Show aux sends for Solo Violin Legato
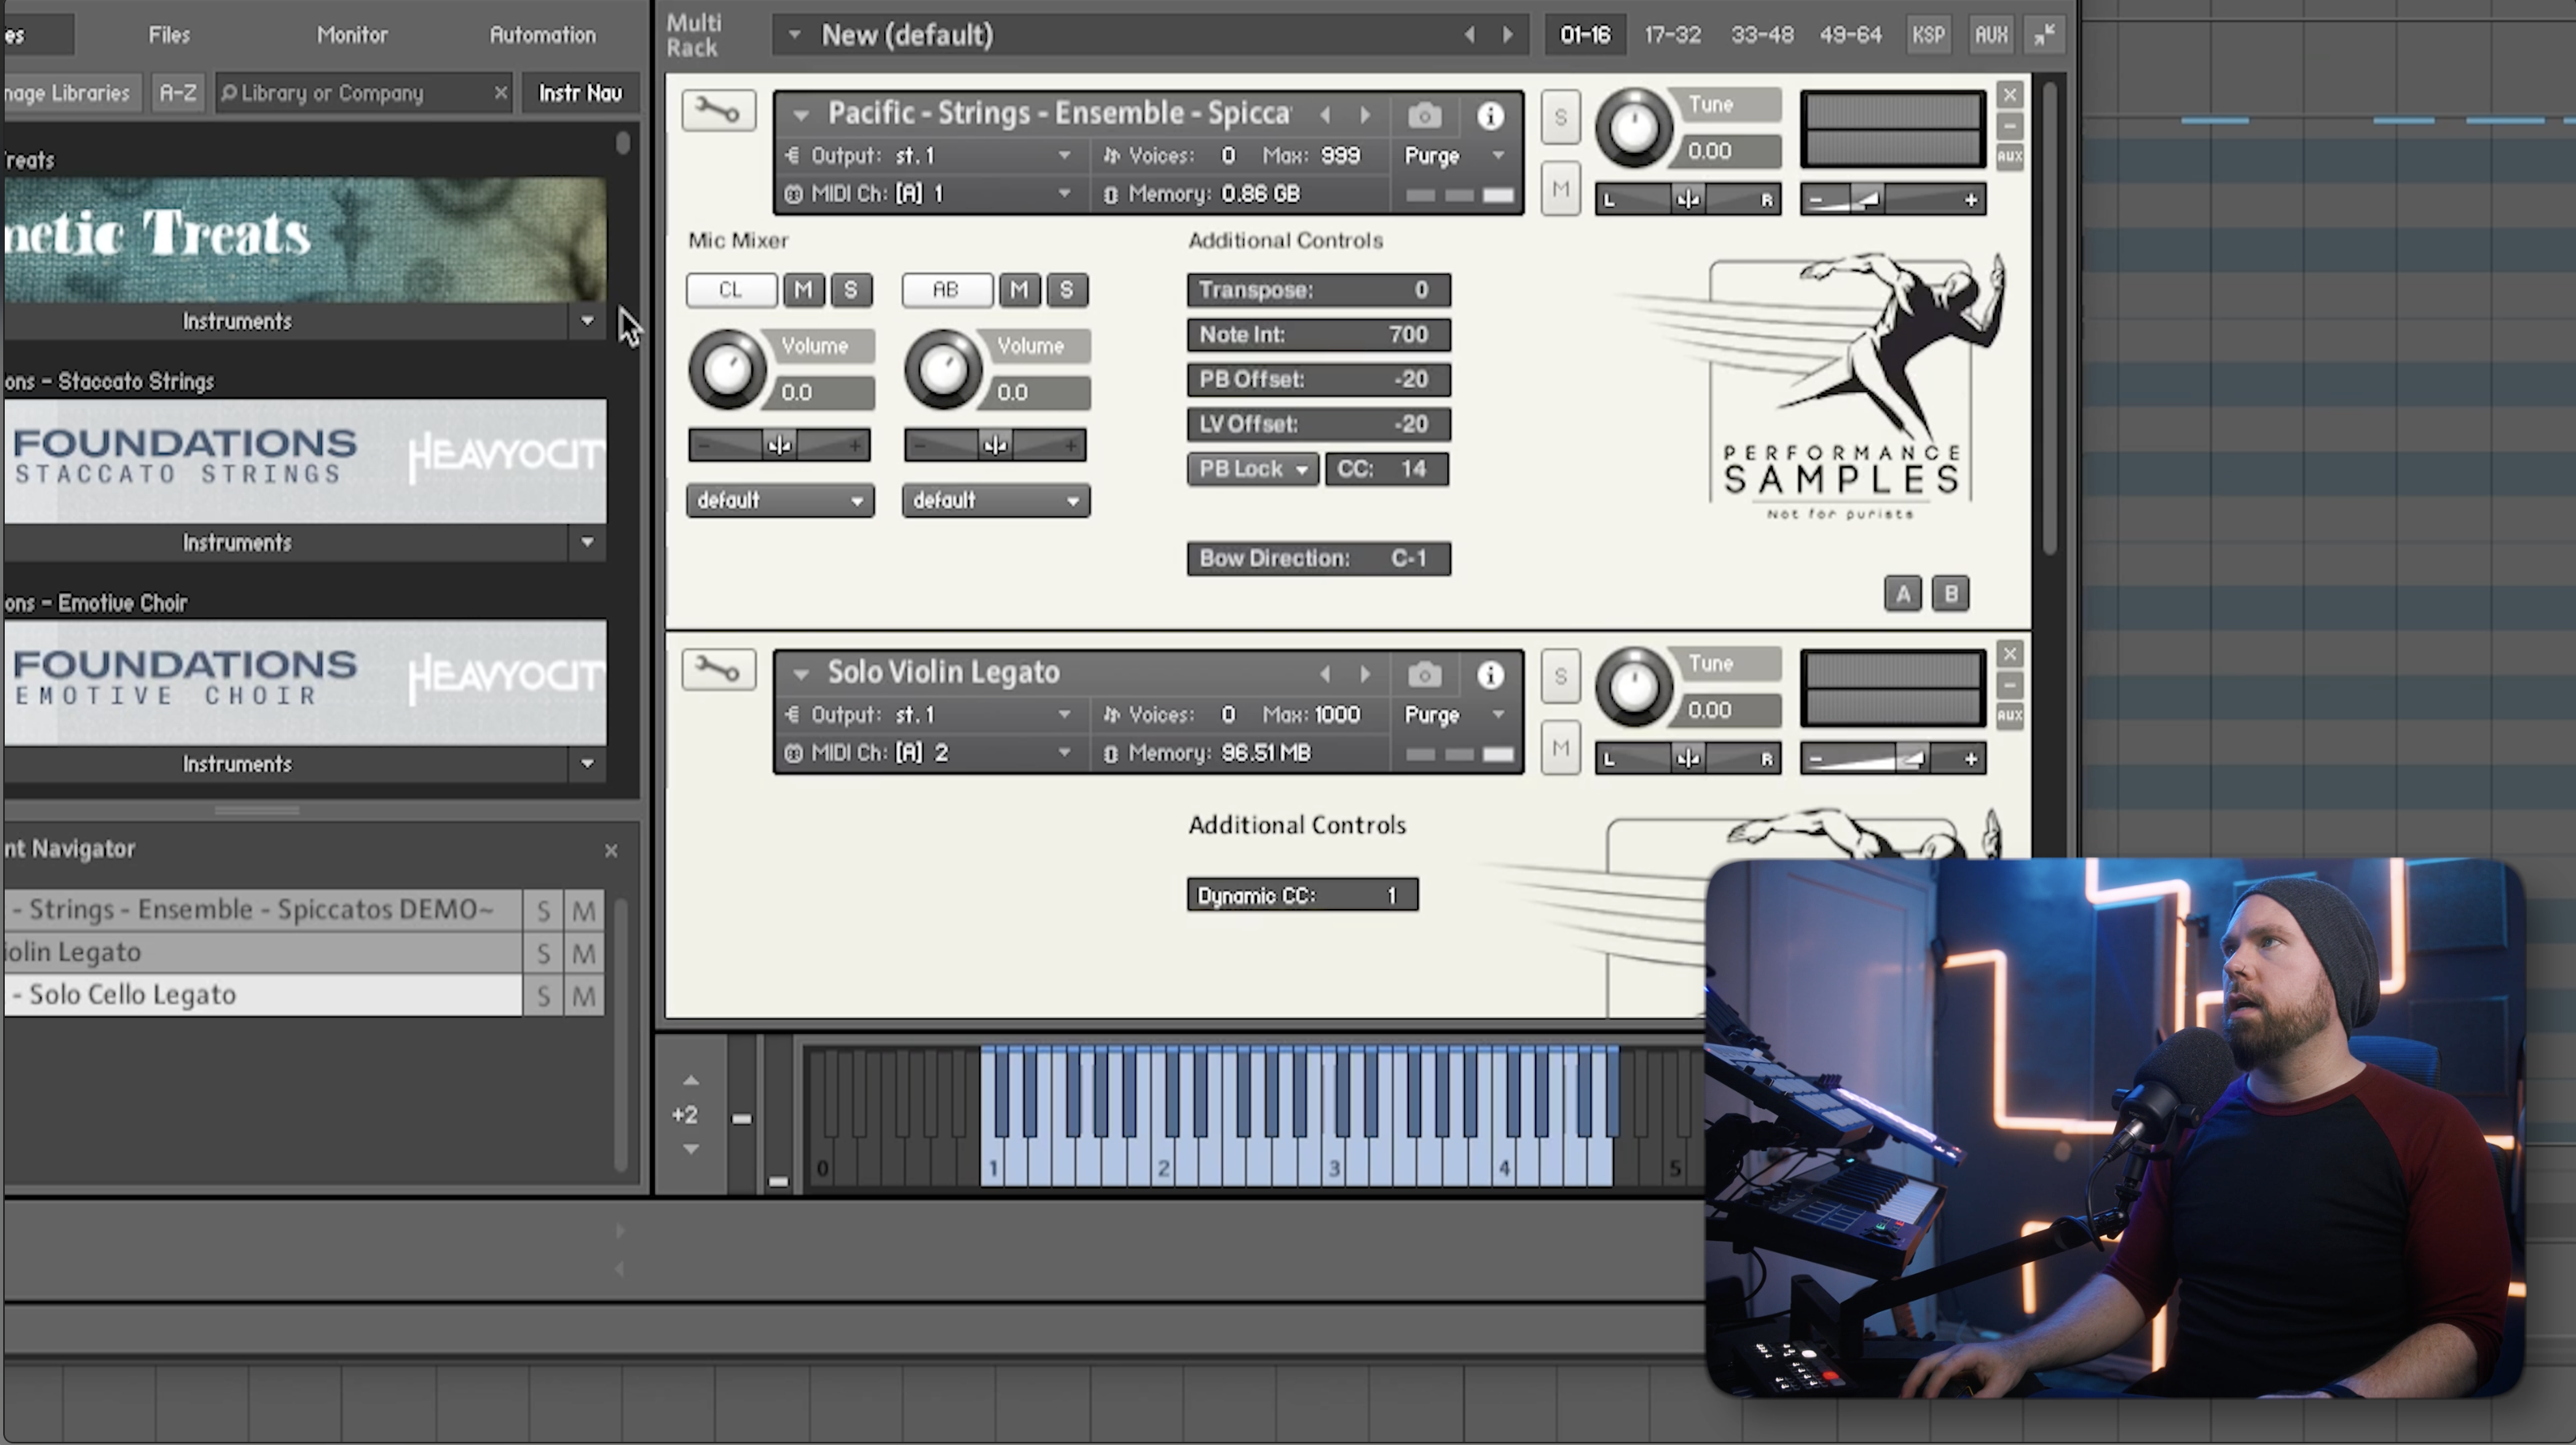2576x1445 pixels. click(2009, 715)
